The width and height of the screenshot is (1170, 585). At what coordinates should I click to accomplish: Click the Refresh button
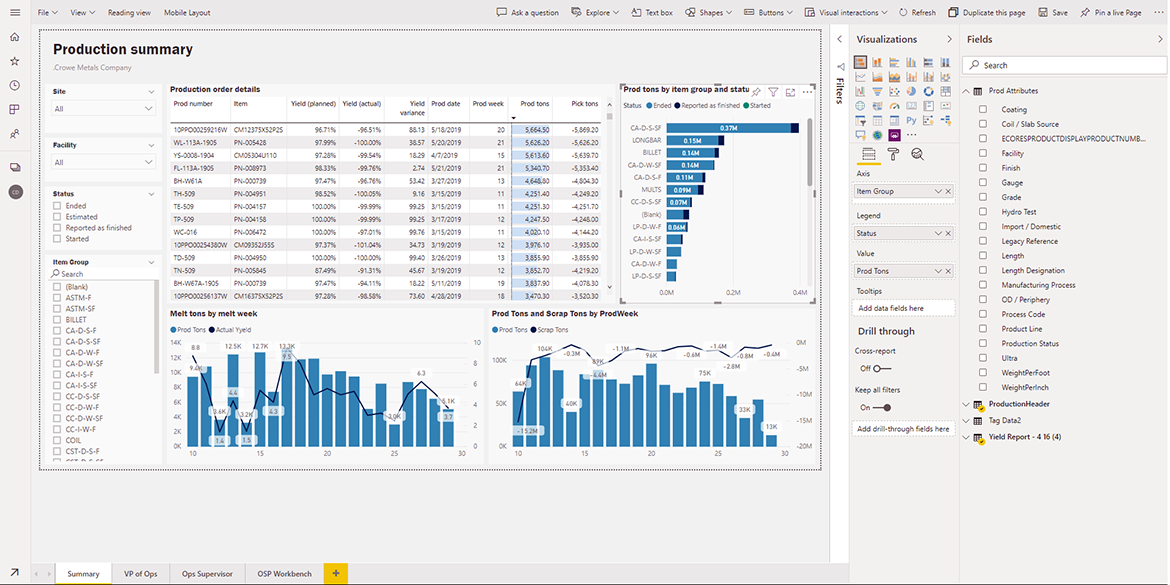917,13
